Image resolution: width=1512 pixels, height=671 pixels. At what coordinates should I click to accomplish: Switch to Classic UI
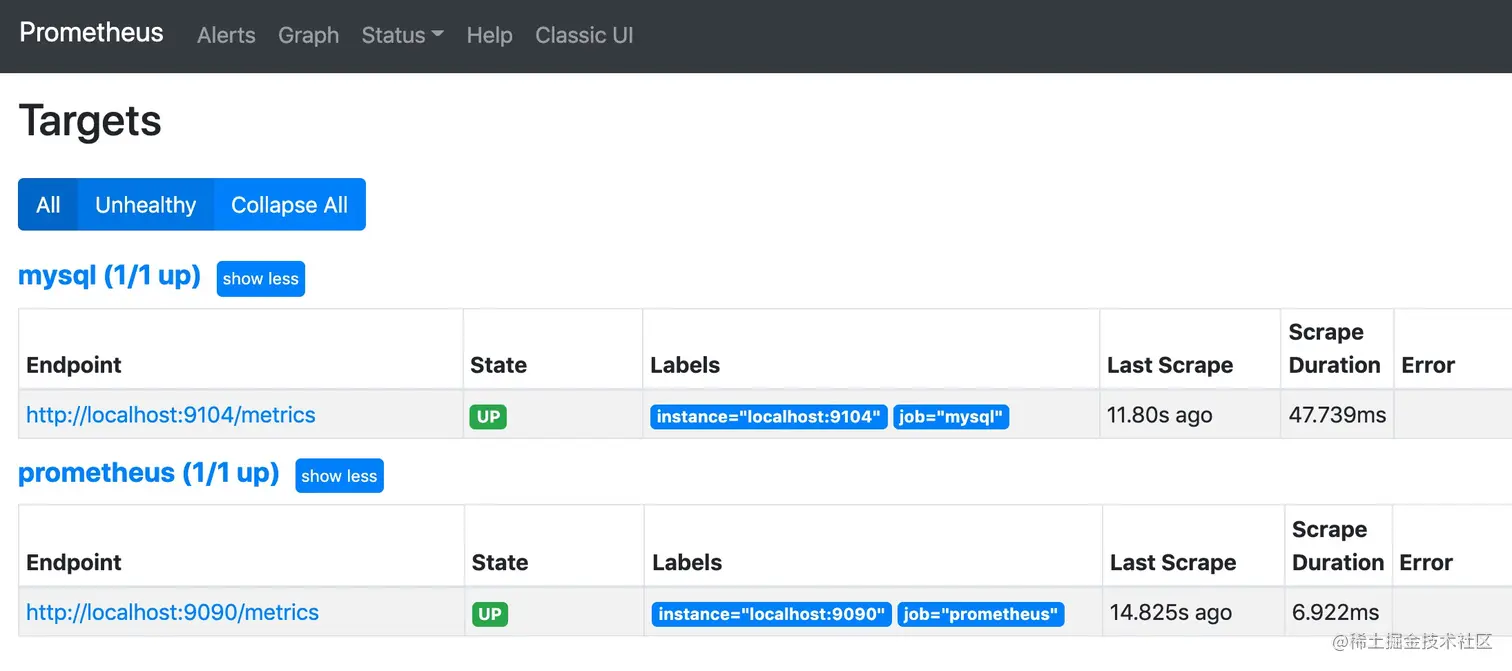pos(584,35)
